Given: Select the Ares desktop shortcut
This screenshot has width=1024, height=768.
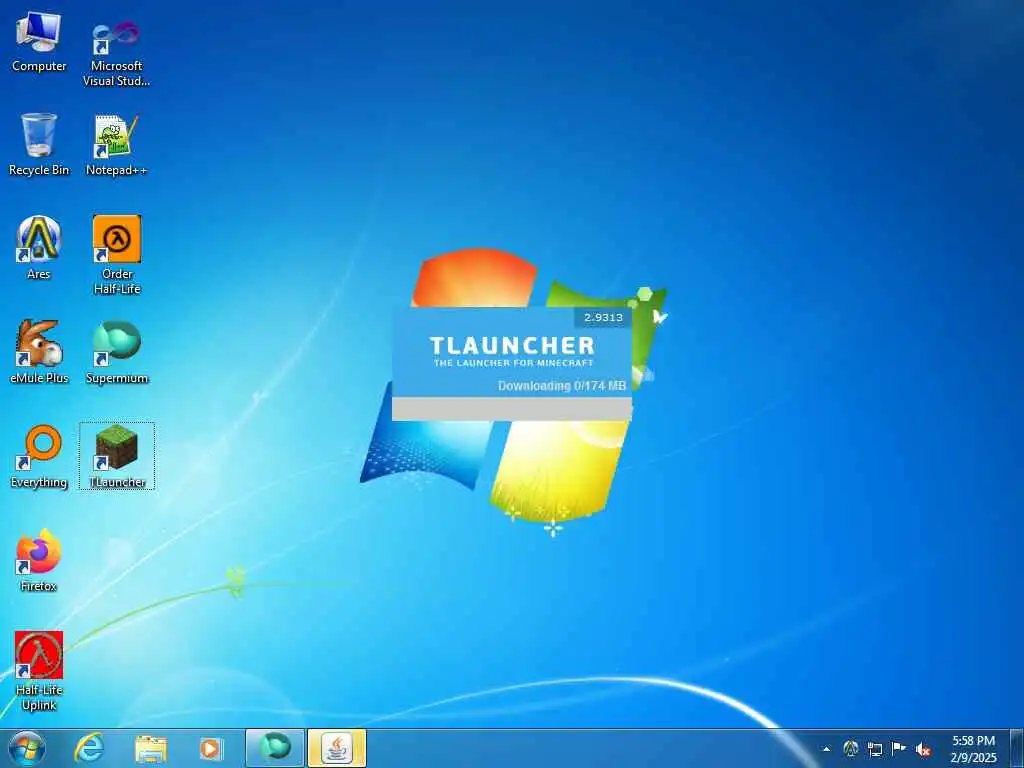Looking at the screenshot, I should 39,247.
